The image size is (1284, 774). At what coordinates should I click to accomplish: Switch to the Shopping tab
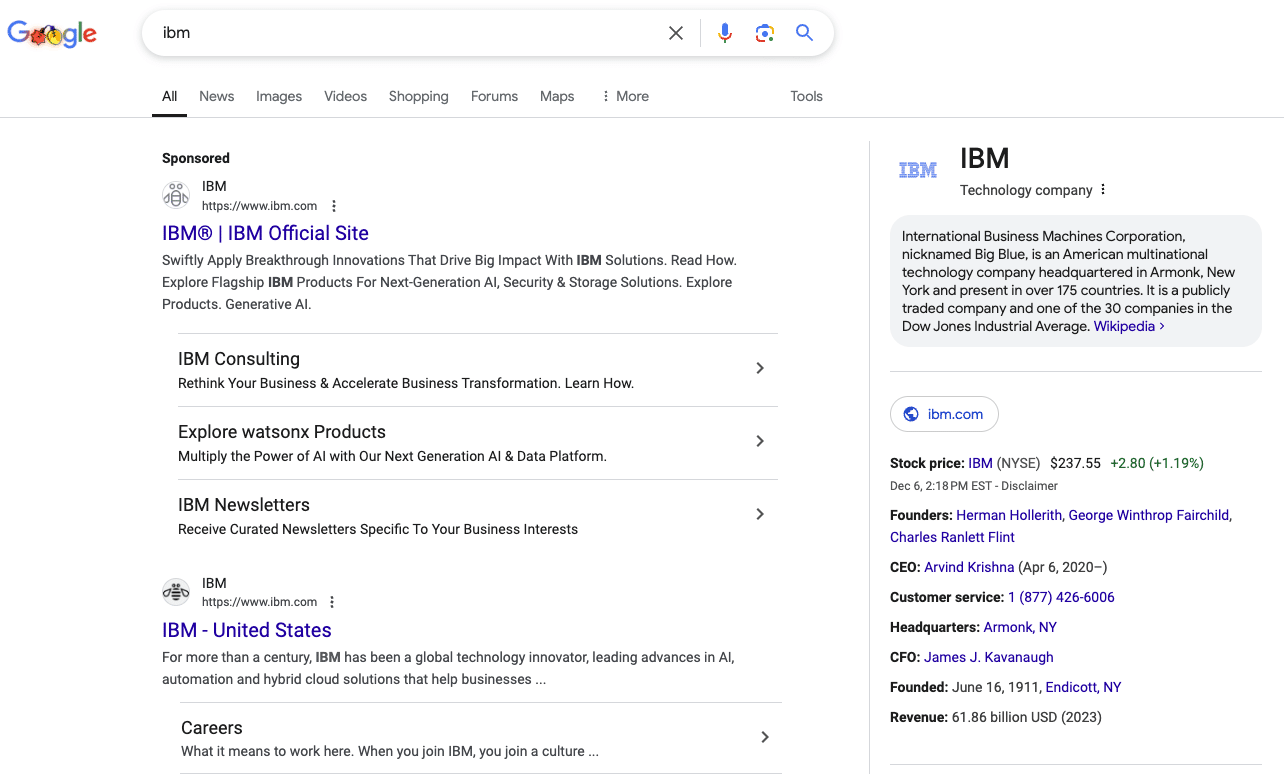(418, 96)
